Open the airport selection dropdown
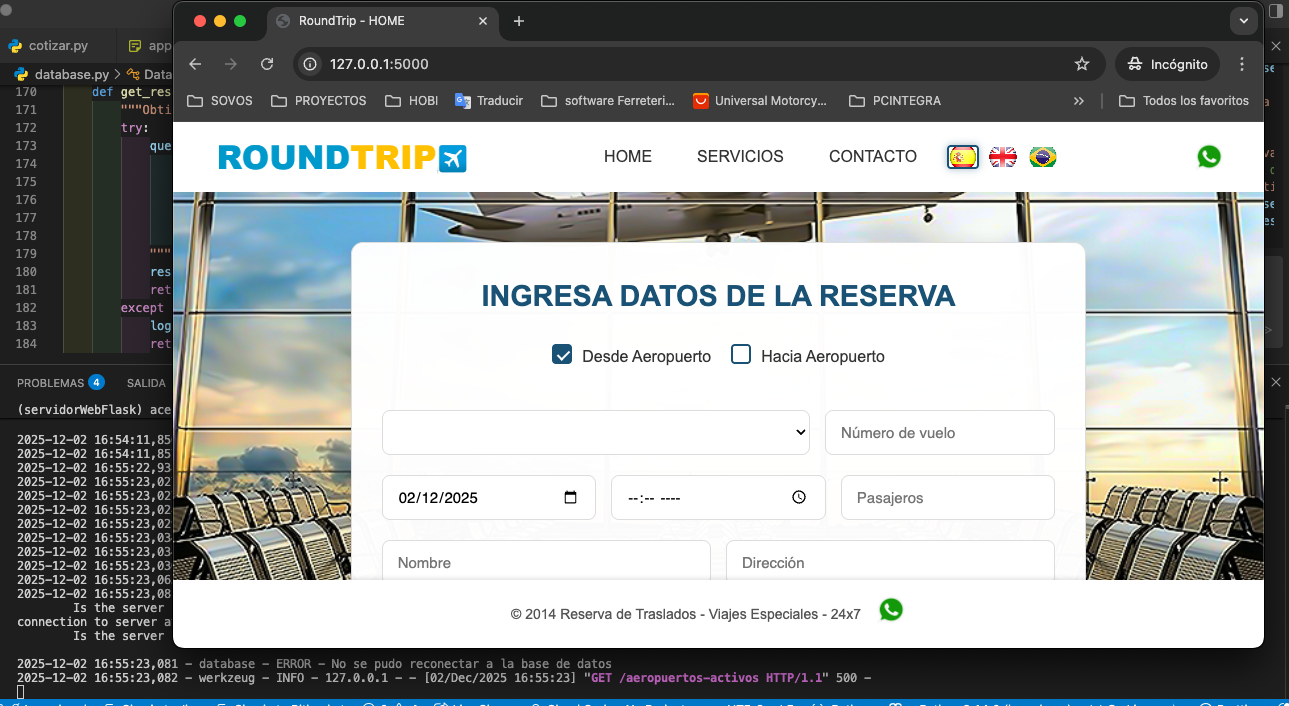This screenshot has height=706, width=1289. (596, 432)
